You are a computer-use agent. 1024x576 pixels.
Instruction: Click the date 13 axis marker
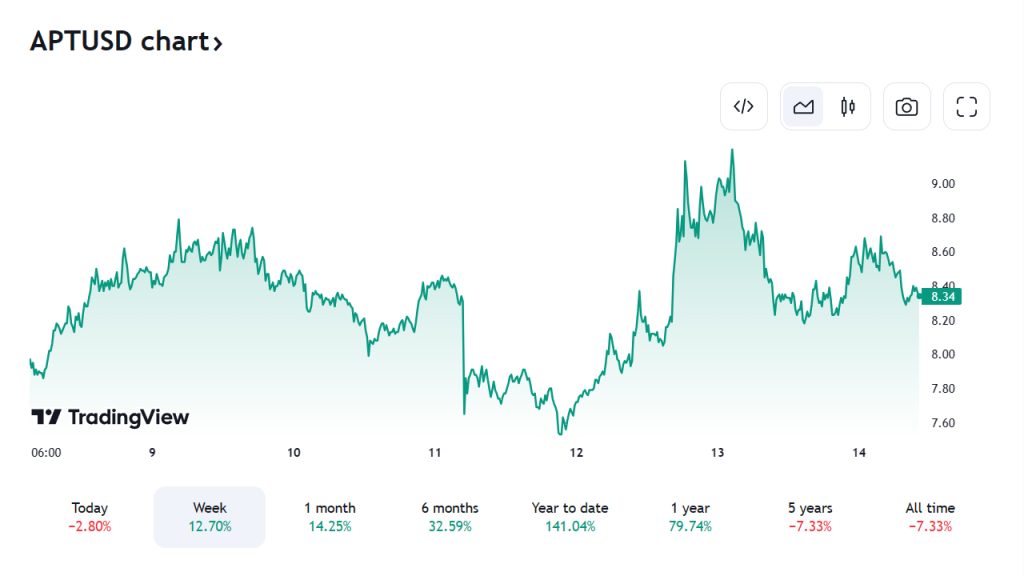tap(718, 453)
